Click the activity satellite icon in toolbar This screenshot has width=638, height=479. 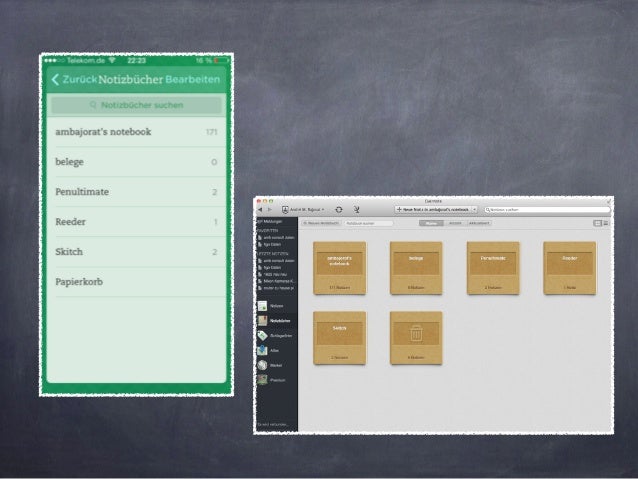coord(356,210)
